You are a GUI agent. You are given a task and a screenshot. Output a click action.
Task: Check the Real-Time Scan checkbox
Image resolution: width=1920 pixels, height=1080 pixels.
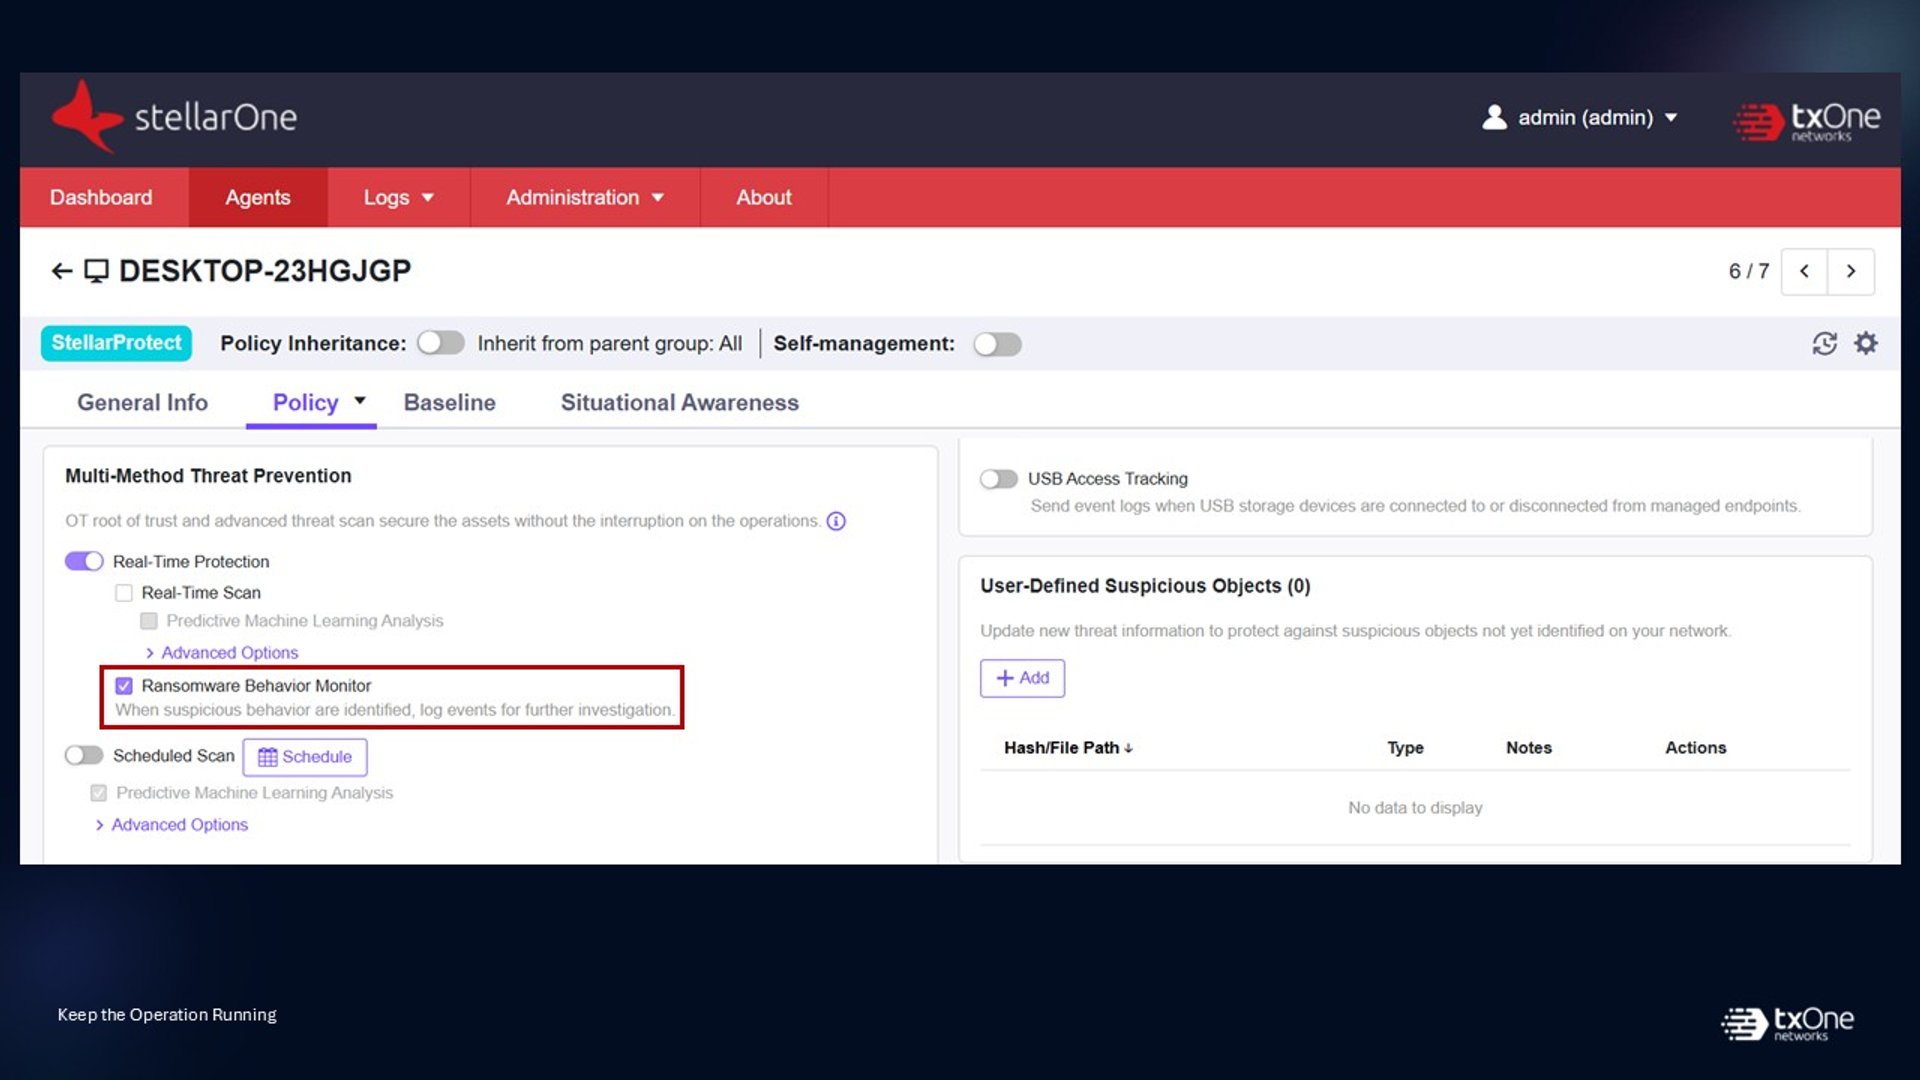pyautogui.click(x=124, y=593)
